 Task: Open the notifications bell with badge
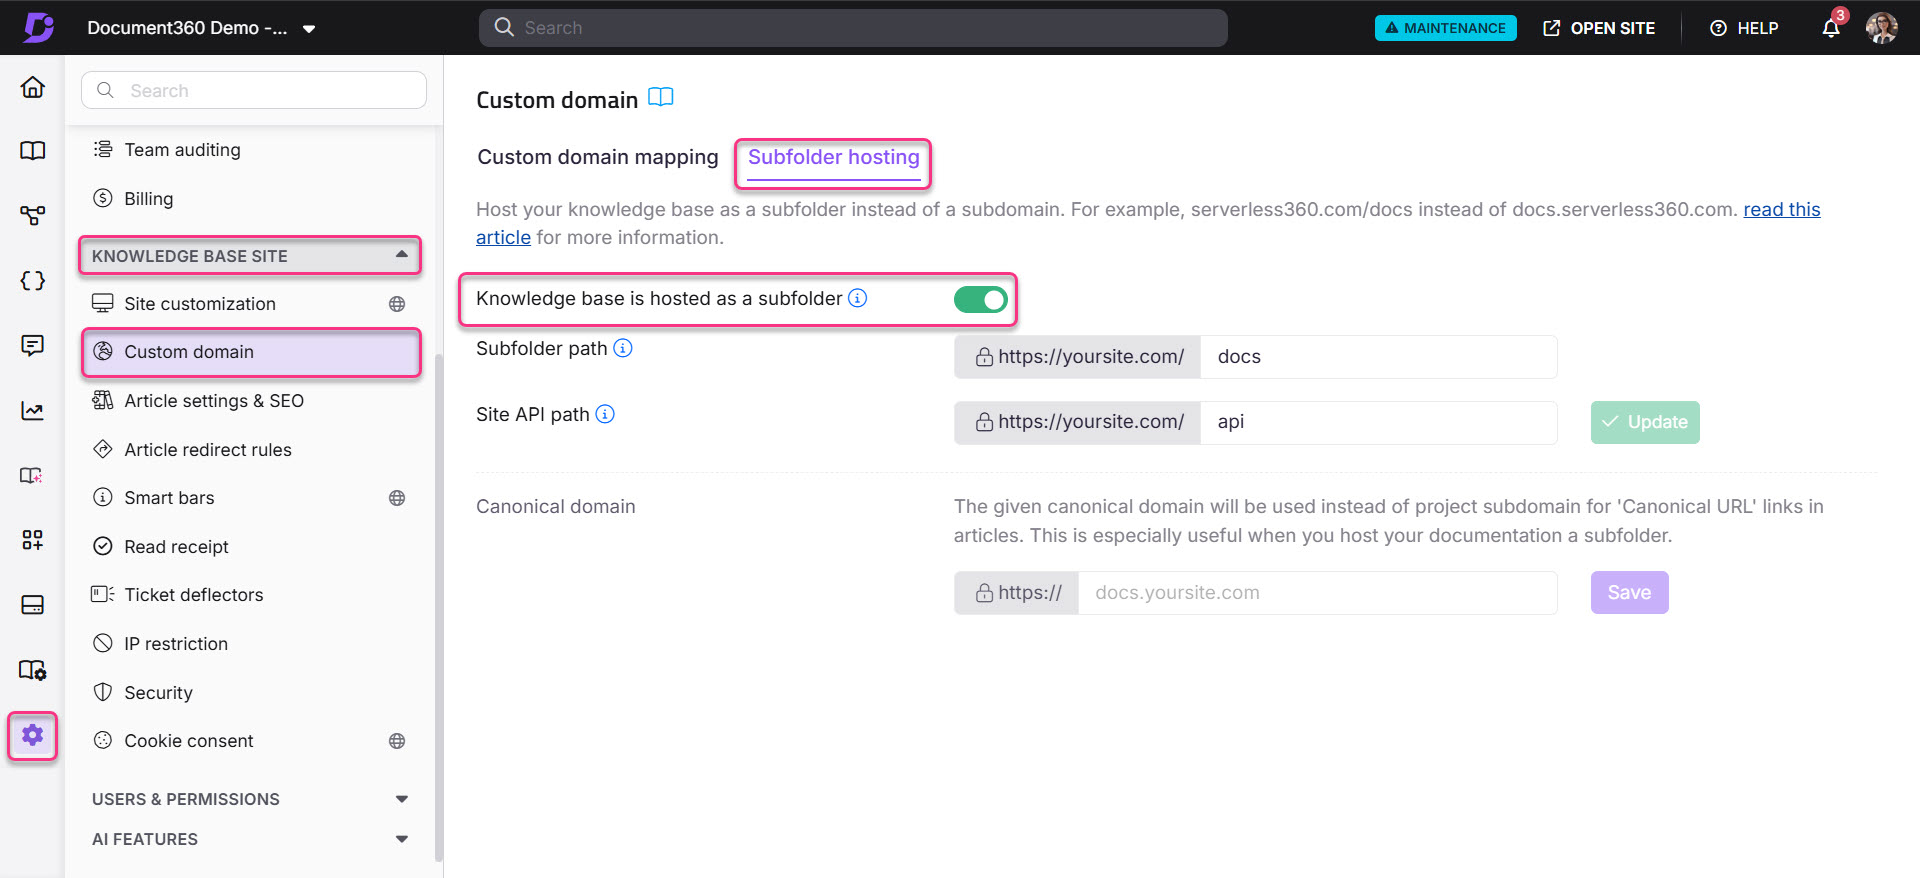coord(1831,27)
